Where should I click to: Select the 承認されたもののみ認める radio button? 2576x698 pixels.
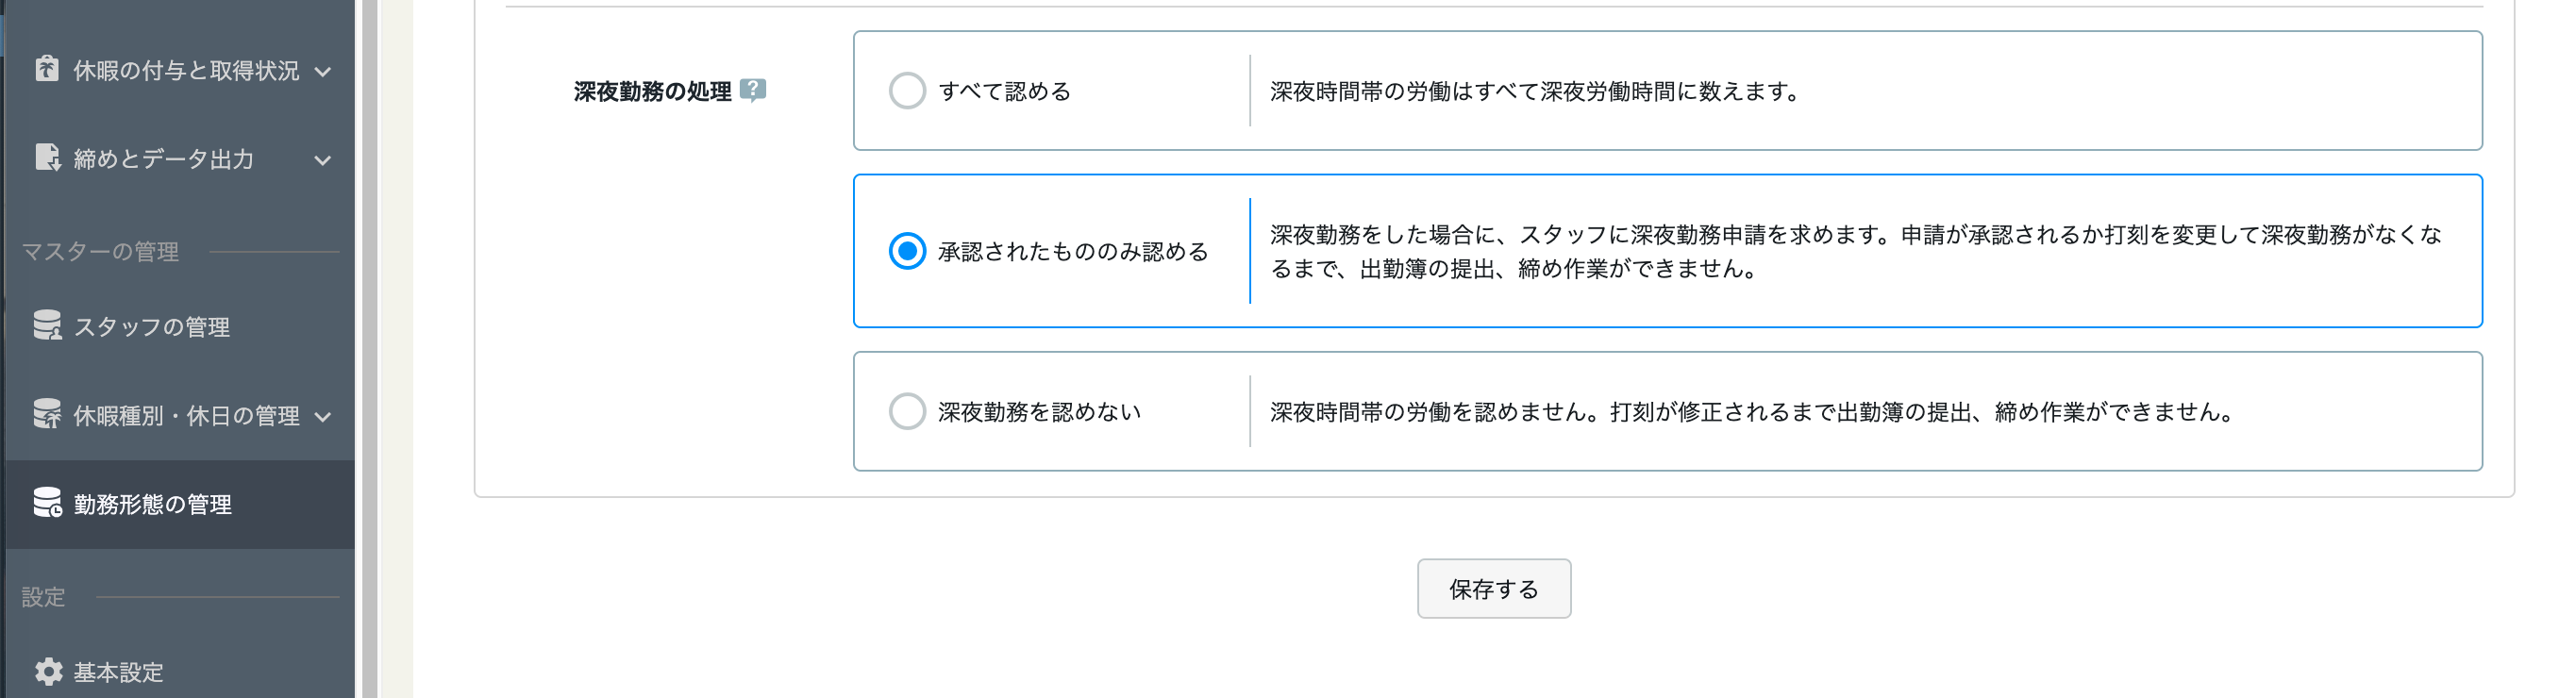pos(907,251)
